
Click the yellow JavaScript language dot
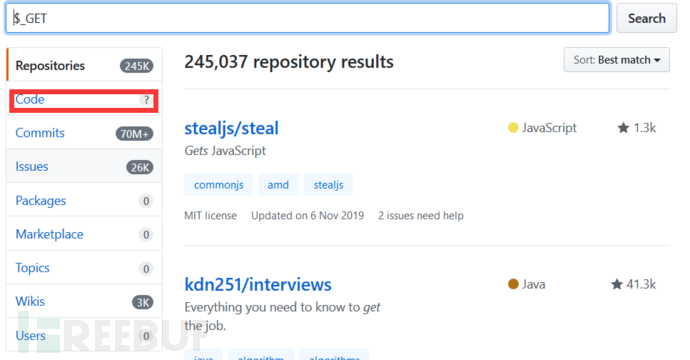pyautogui.click(x=513, y=128)
